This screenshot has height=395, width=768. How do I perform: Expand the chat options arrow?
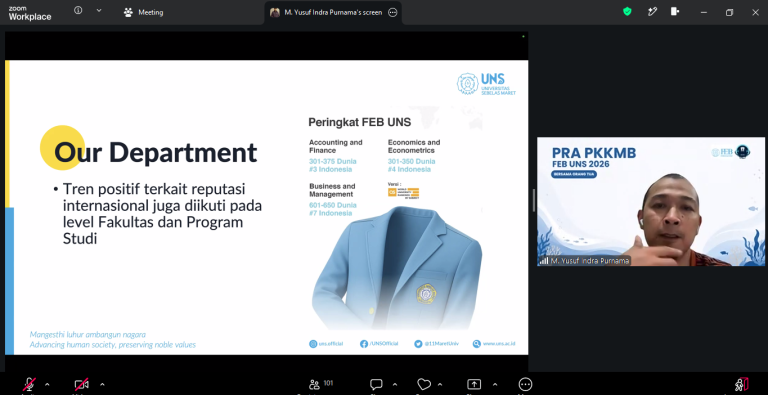(x=395, y=384)
